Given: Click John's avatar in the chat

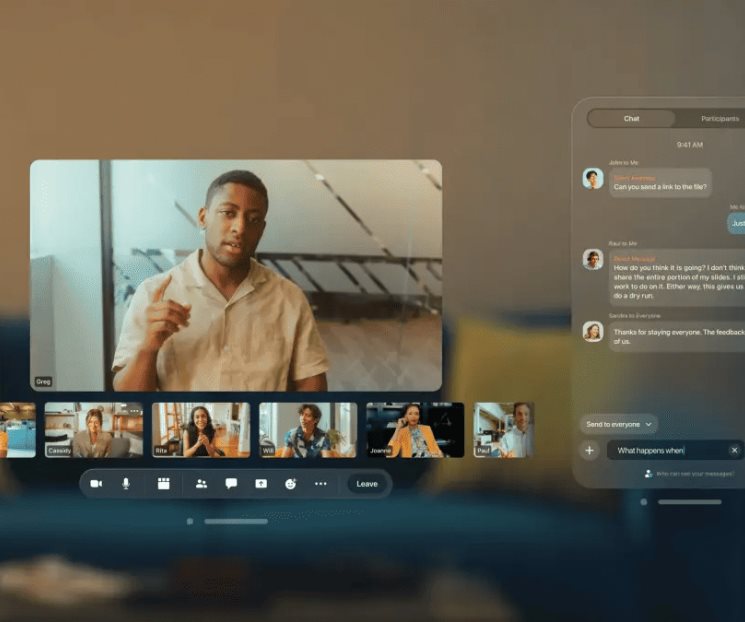Looking at the screenshot, I should (593, 179).
